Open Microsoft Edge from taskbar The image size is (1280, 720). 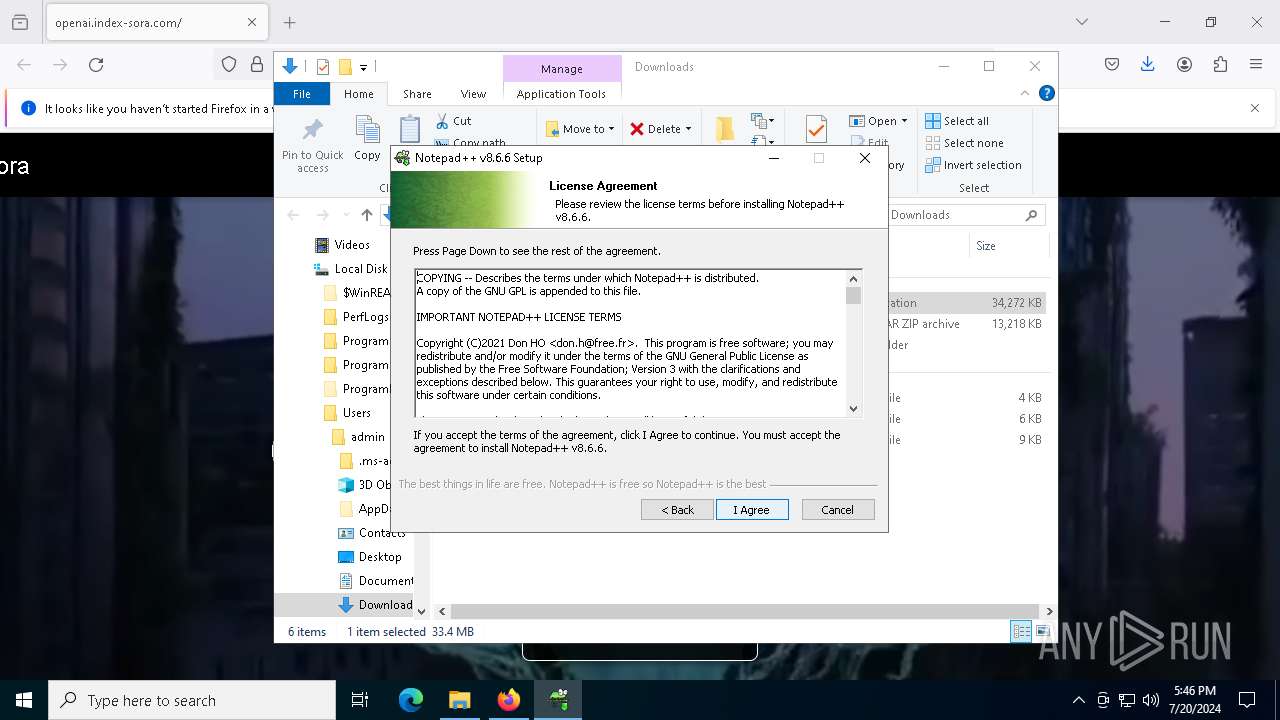tap(411, 700)
